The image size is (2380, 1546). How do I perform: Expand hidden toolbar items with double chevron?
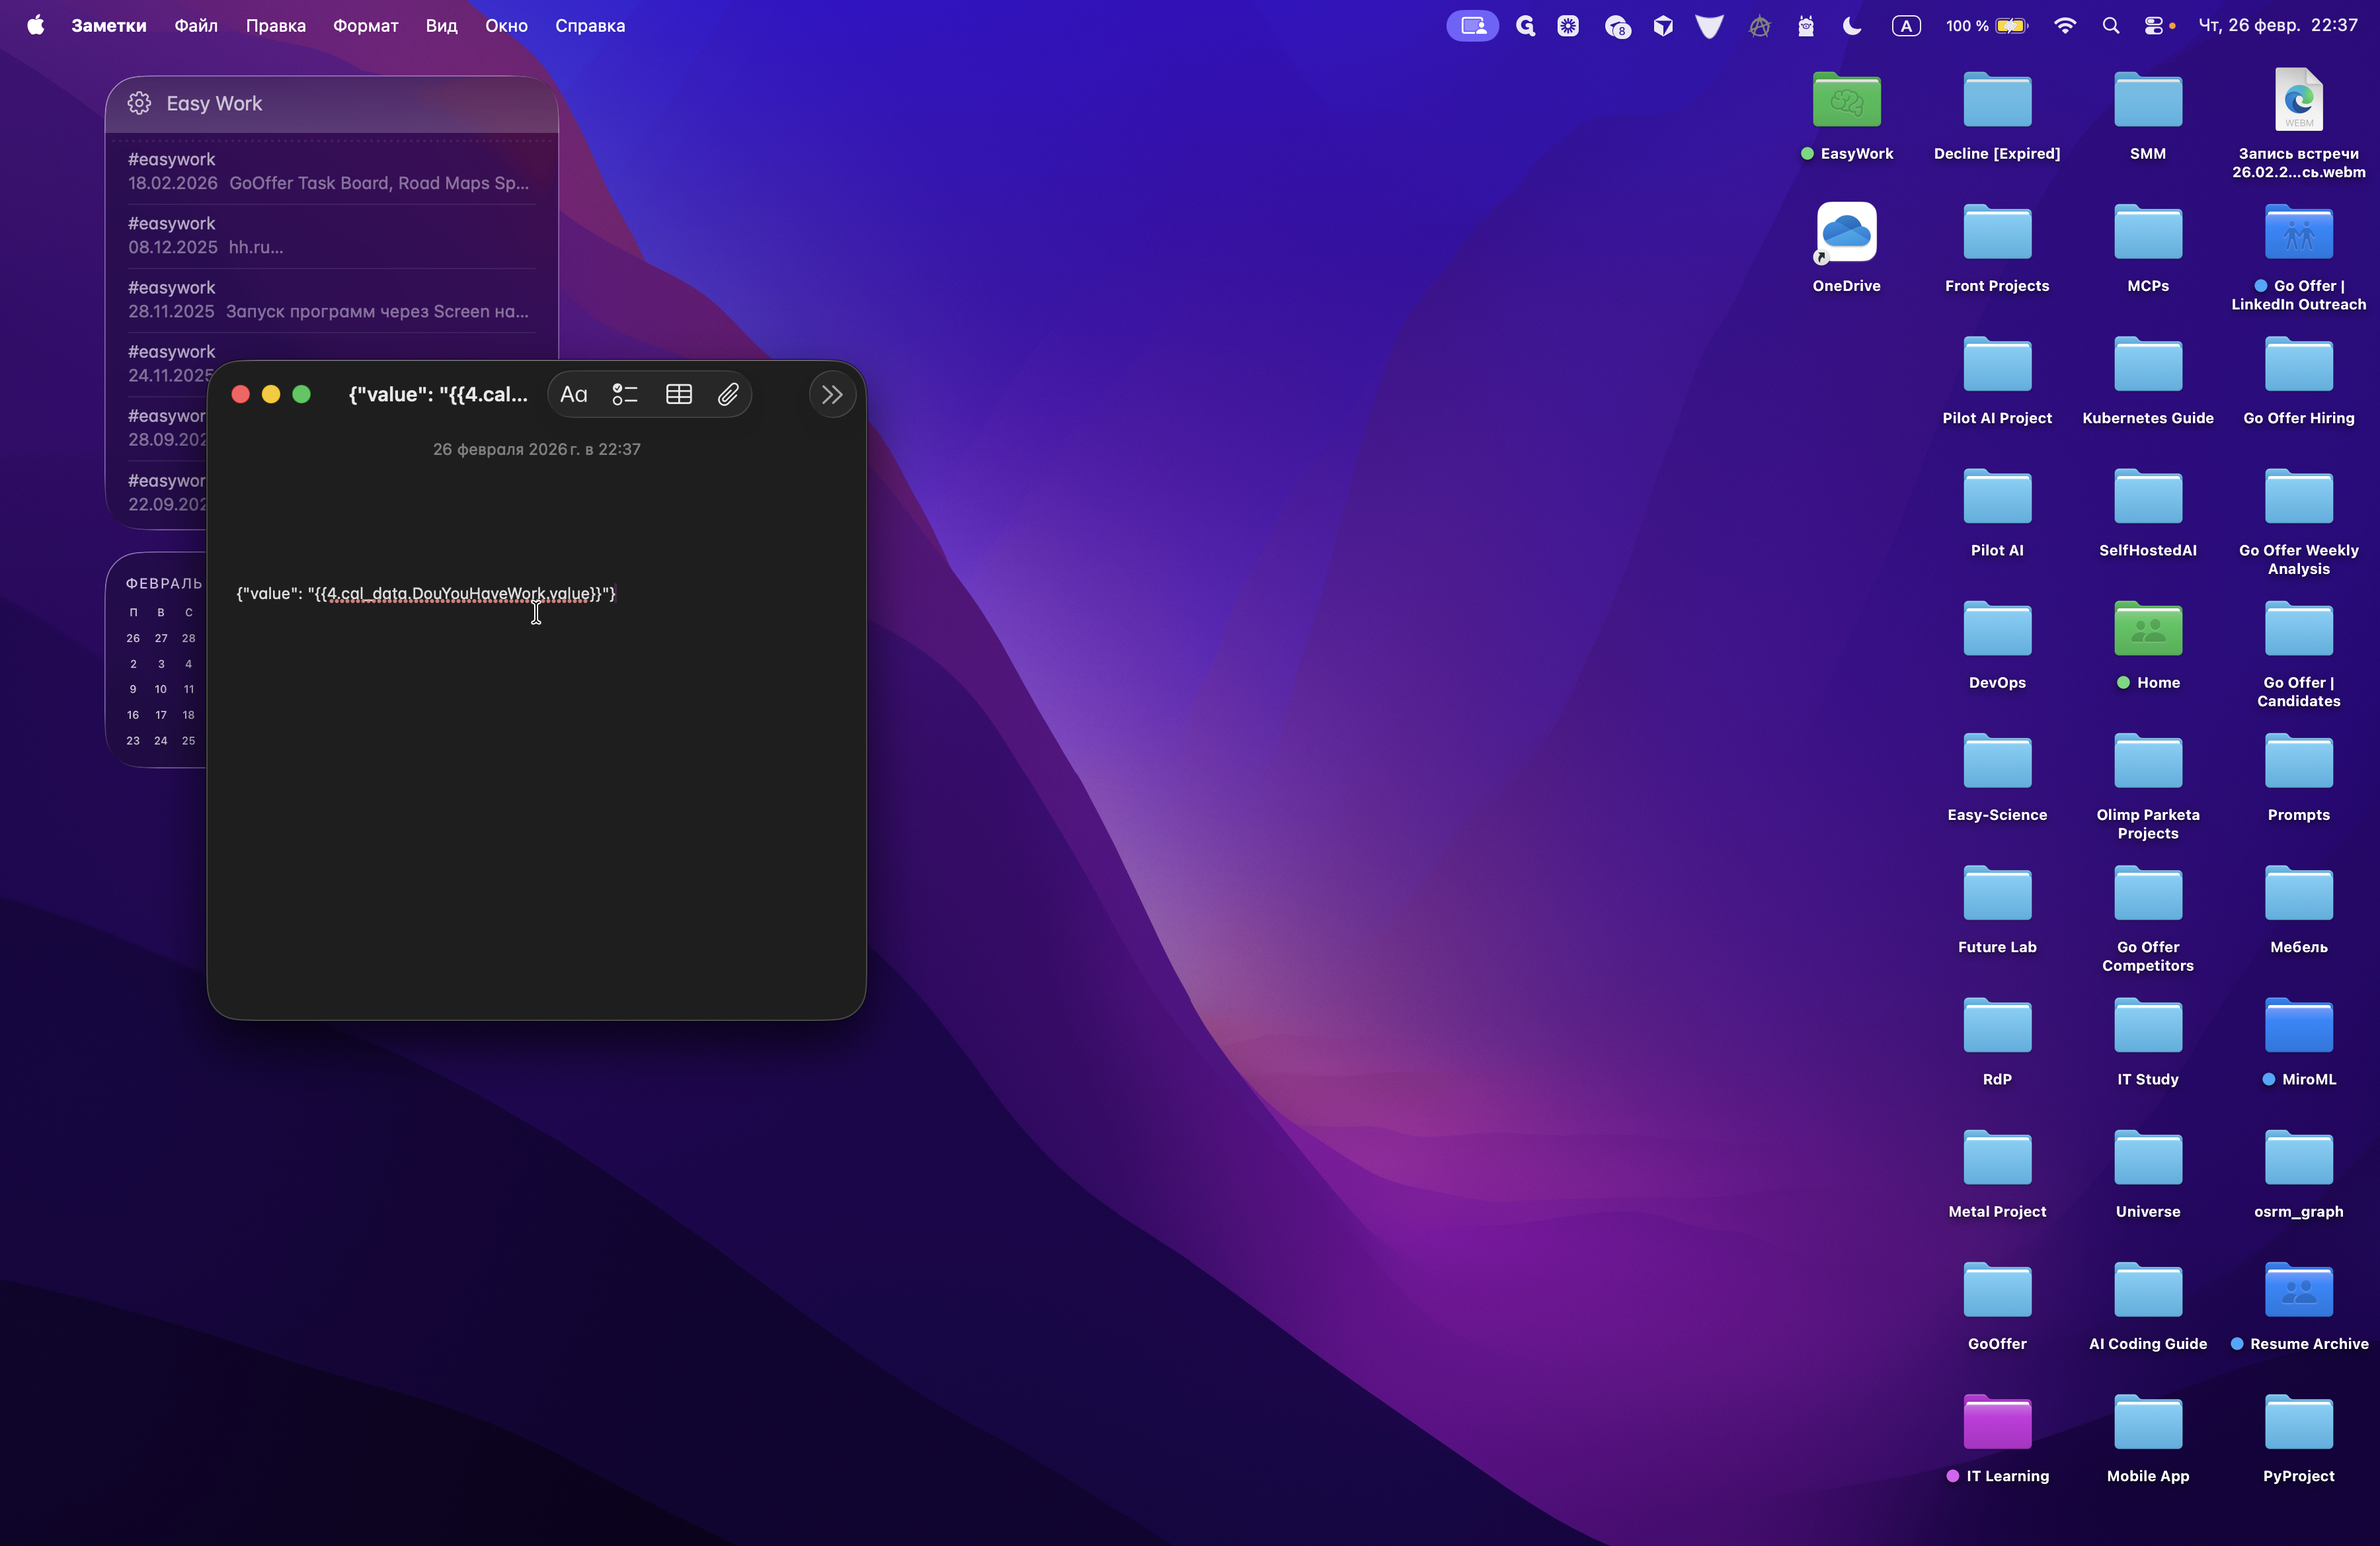[x=831, y=394]
